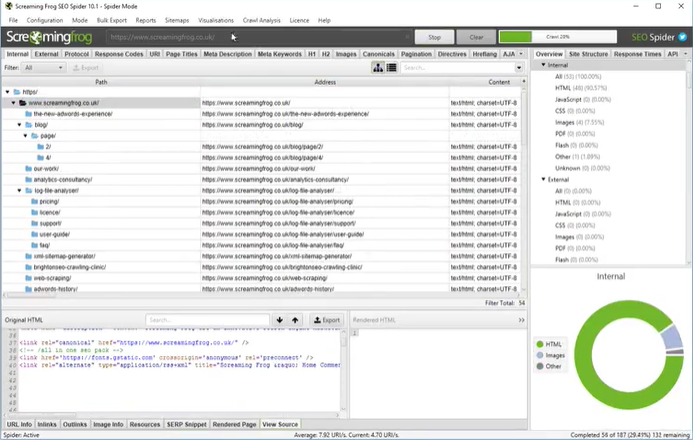The image size is (693, 440).
Task: Open the Filter 'All' dropdown
Action: [x=43, y=68]
